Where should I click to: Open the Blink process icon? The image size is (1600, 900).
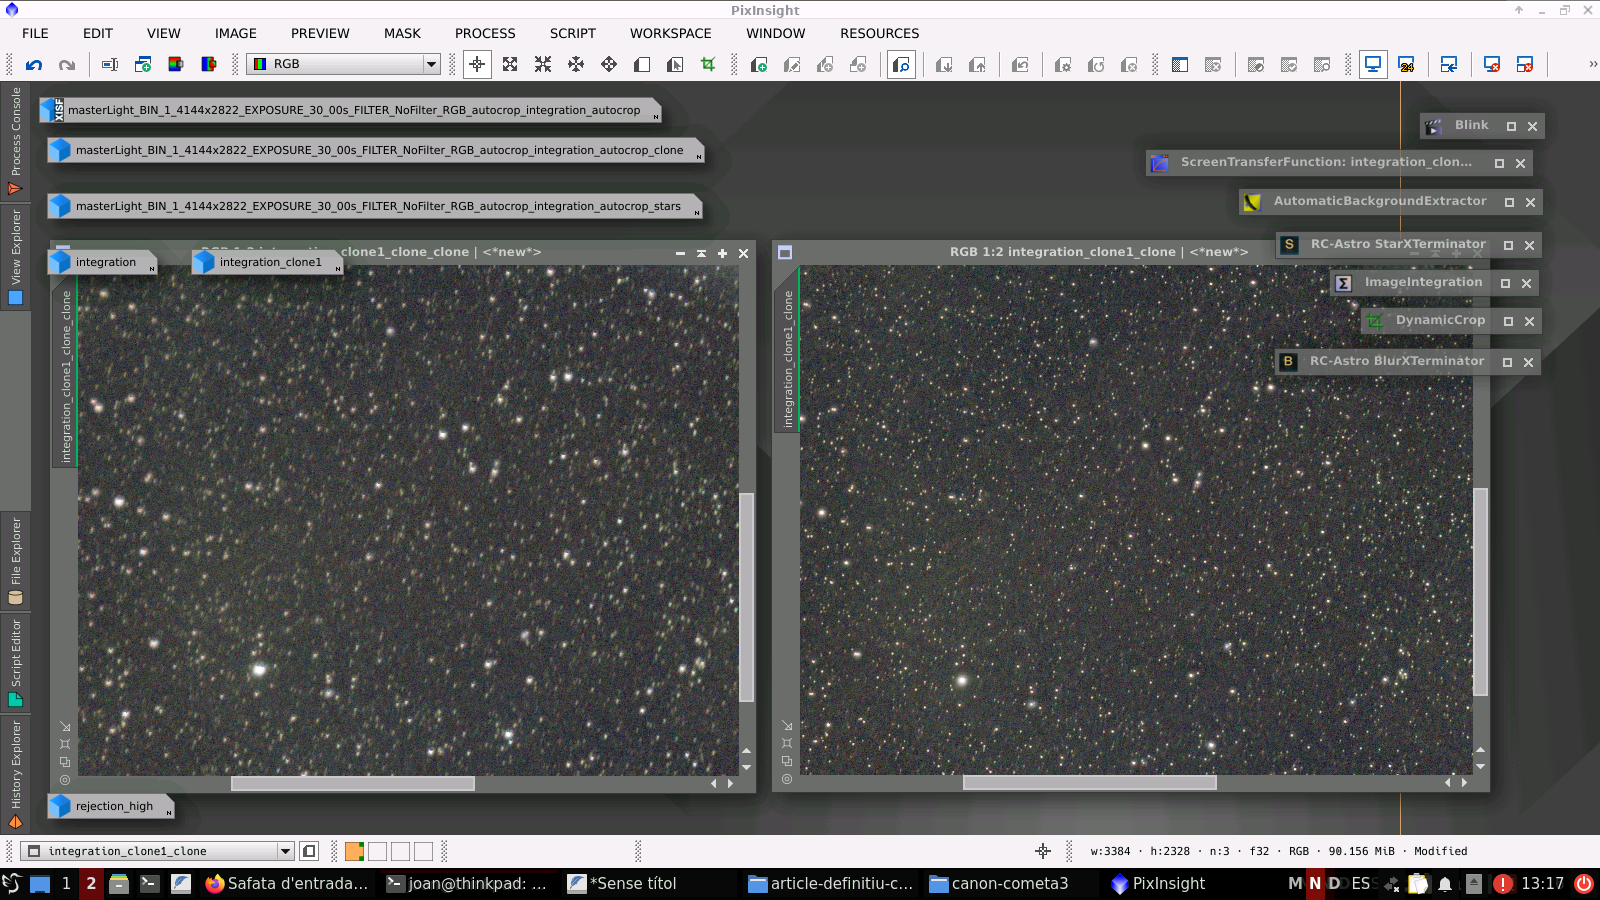point(1470,126)
